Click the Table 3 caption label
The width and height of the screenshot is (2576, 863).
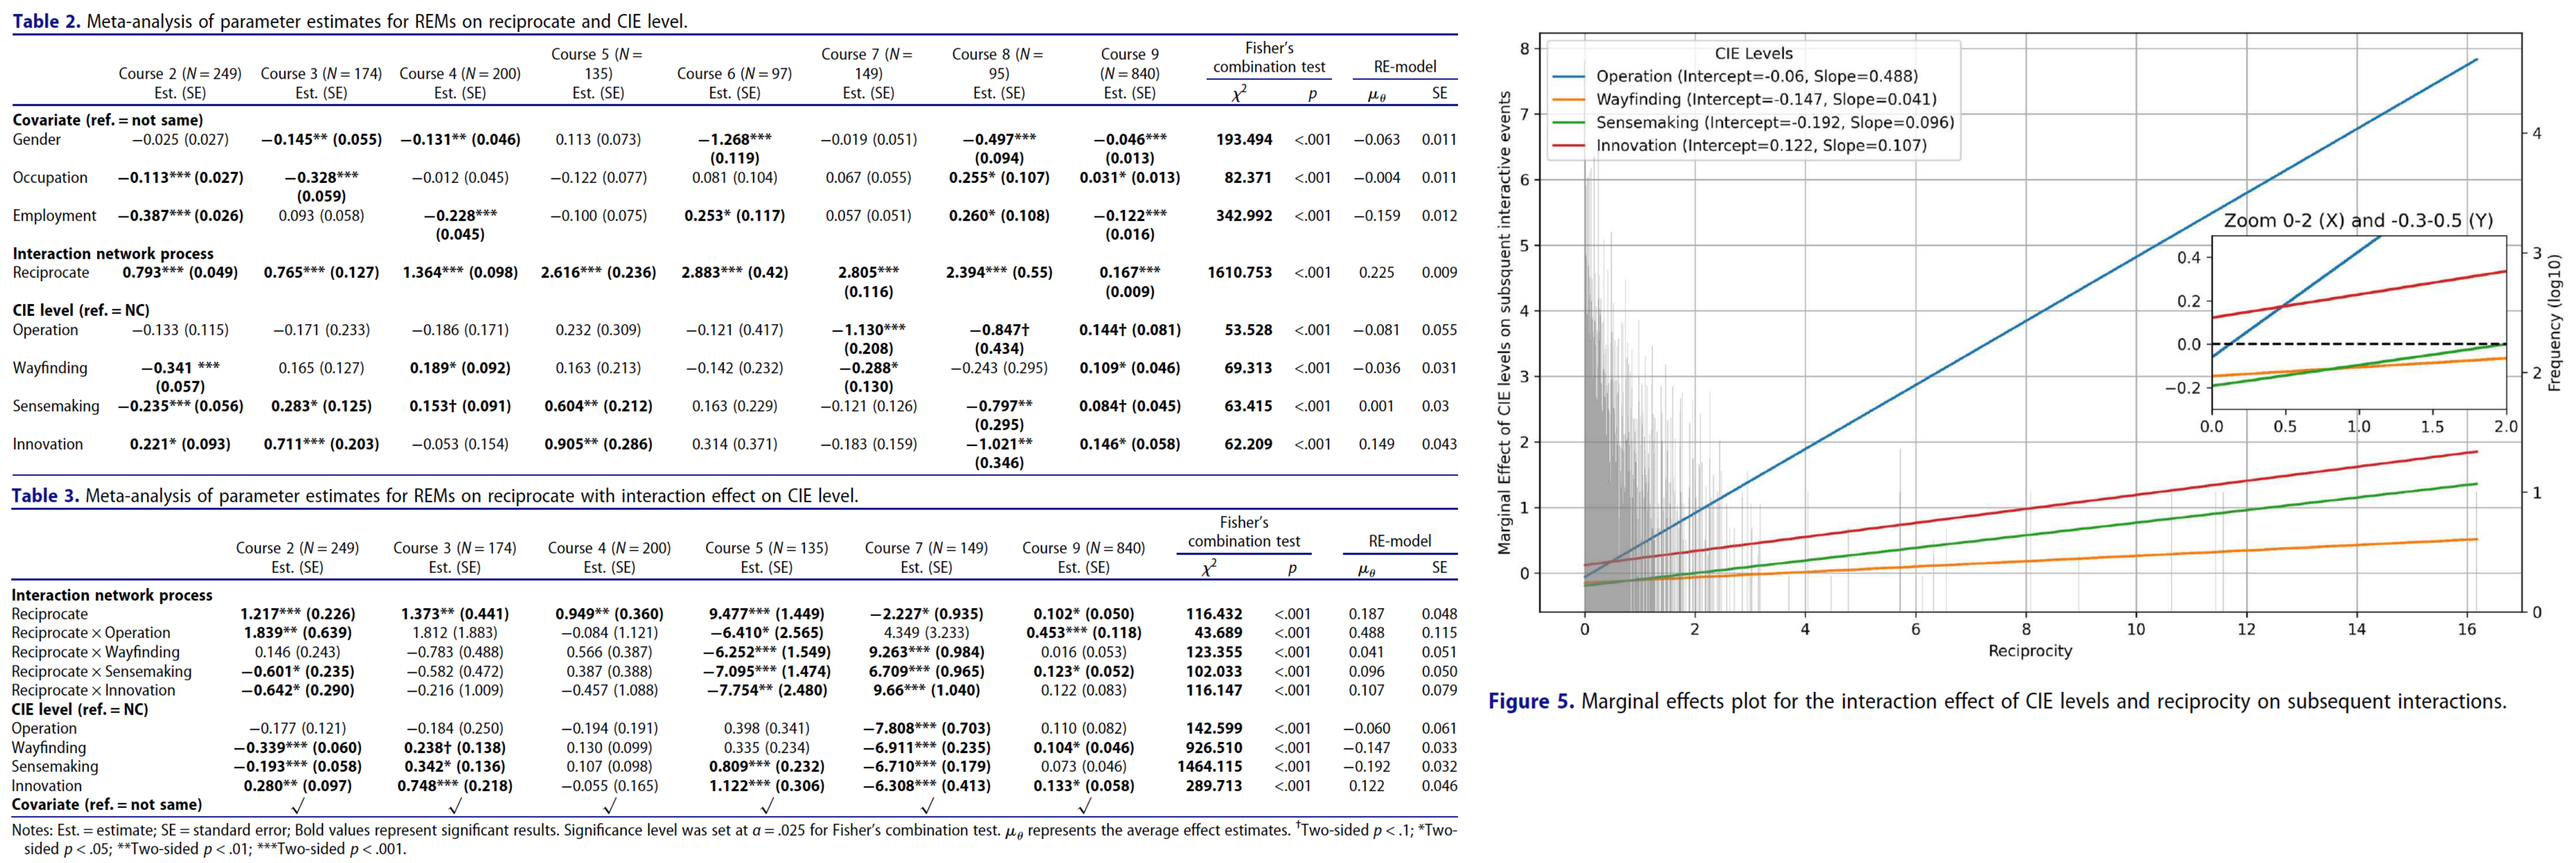click(x=46, y=495)
